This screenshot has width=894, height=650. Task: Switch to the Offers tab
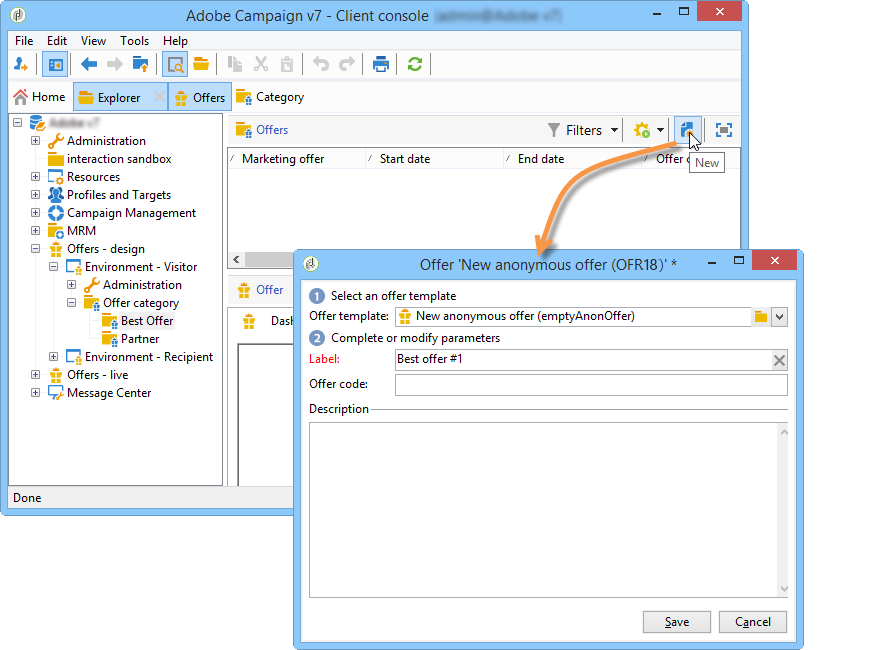[x=200, y=98]
